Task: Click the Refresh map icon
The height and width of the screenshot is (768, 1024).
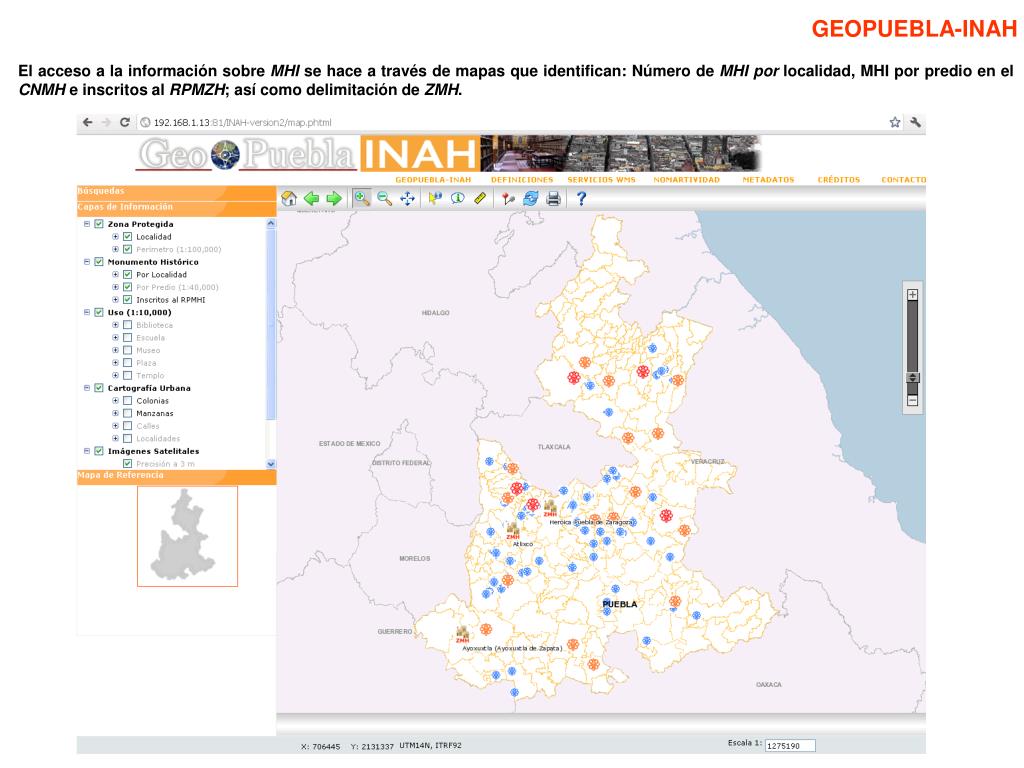Action: tap(530, 199)
